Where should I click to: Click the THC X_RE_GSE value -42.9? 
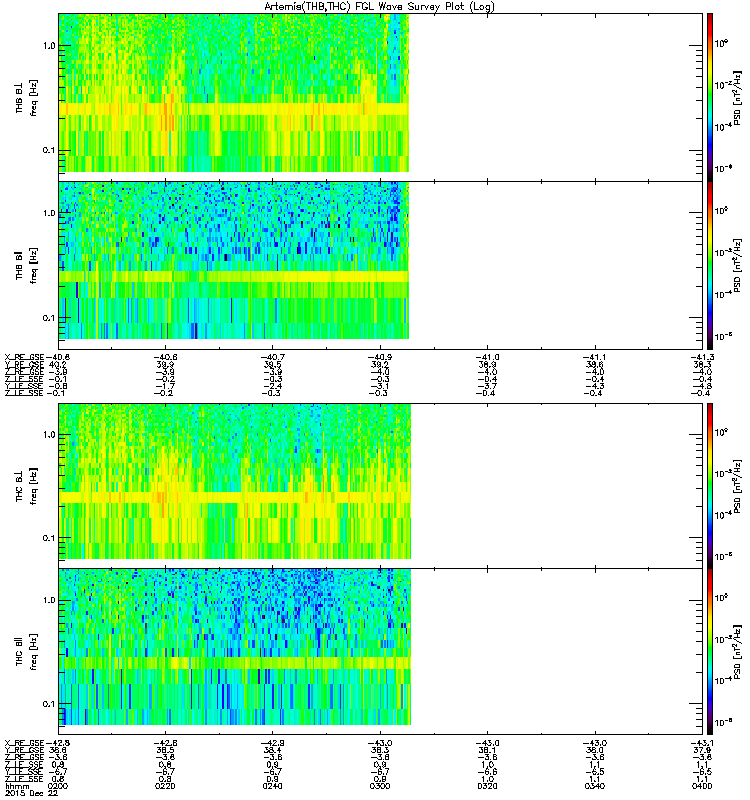click(x=272, y=743)
